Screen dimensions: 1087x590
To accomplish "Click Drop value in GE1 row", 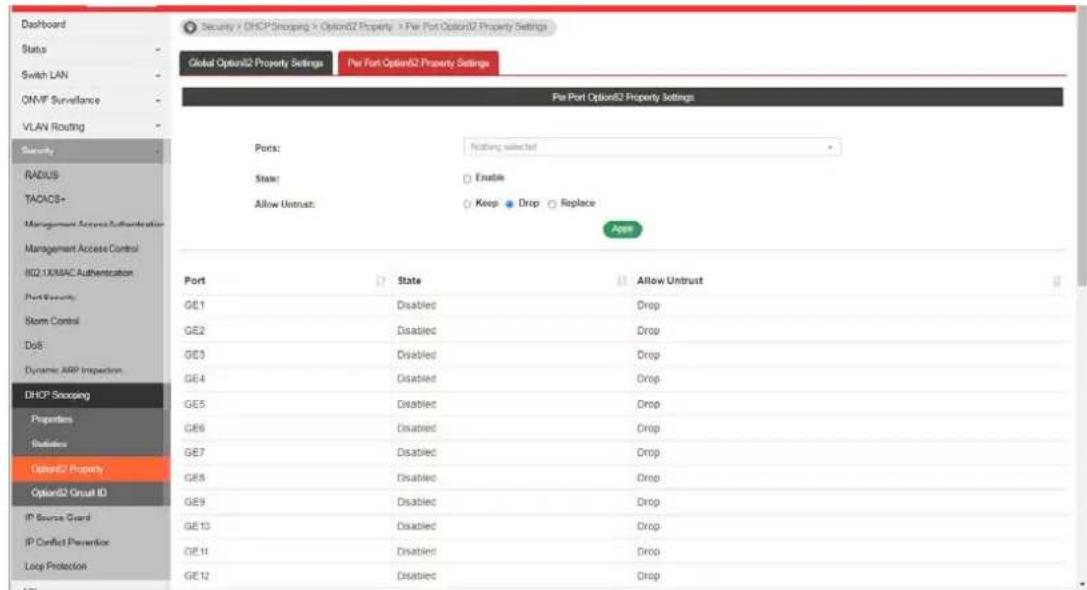I will 648,306.
